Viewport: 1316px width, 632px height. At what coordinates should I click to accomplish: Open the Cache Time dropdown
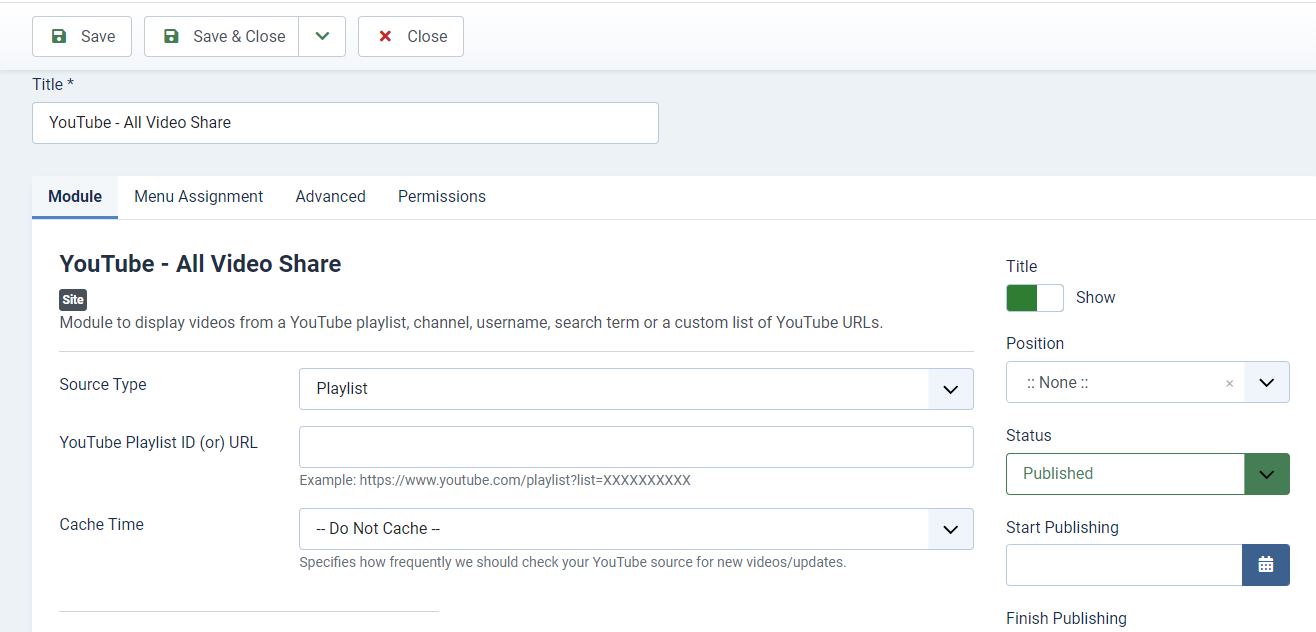pyautogui.click(x=636, y=529)
